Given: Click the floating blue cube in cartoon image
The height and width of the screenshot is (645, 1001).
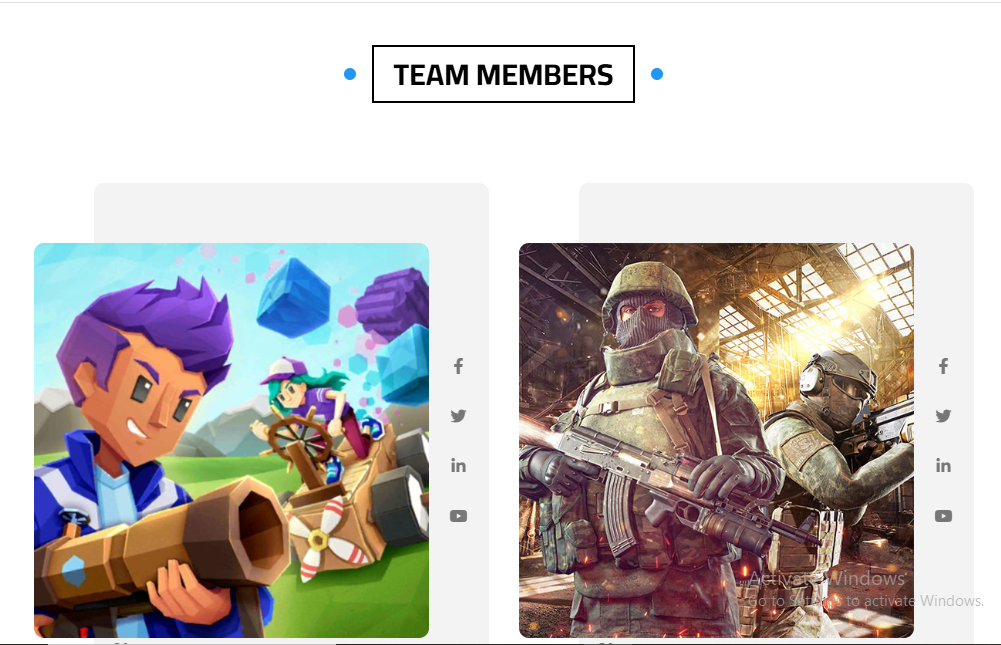Looking at the screenshot, I should pyautogui.click(x=294, y=297).
